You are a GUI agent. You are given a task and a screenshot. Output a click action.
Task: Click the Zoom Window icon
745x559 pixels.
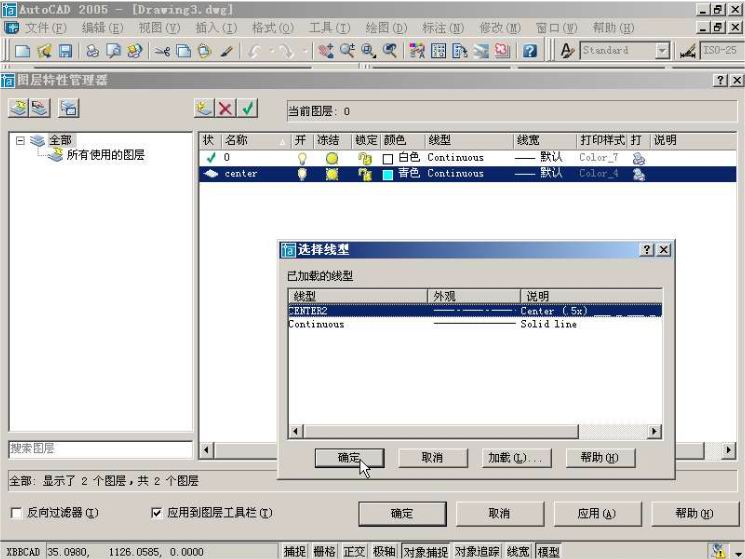pyautogui.click(x=368, y=50)
